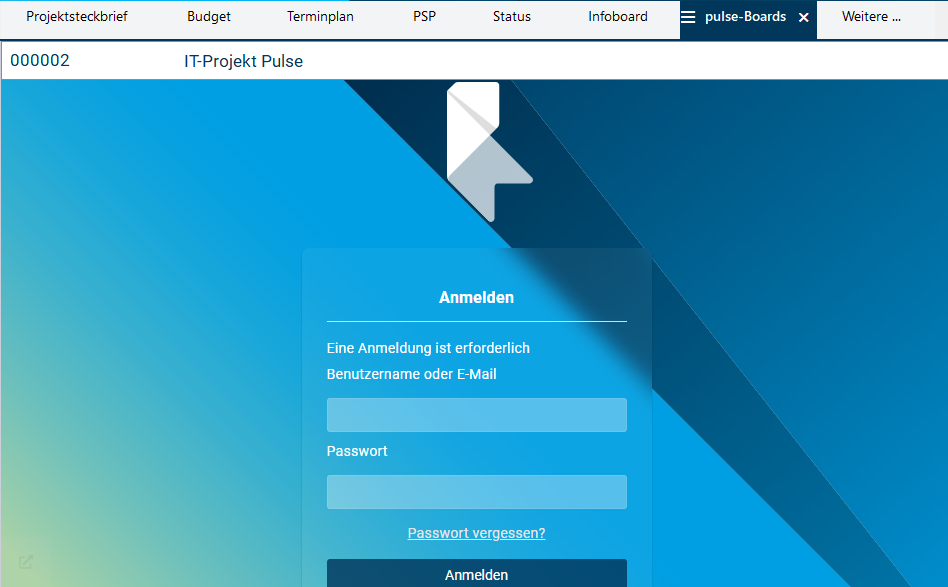Select the pulse-Boards tab label

click(745, 17)
